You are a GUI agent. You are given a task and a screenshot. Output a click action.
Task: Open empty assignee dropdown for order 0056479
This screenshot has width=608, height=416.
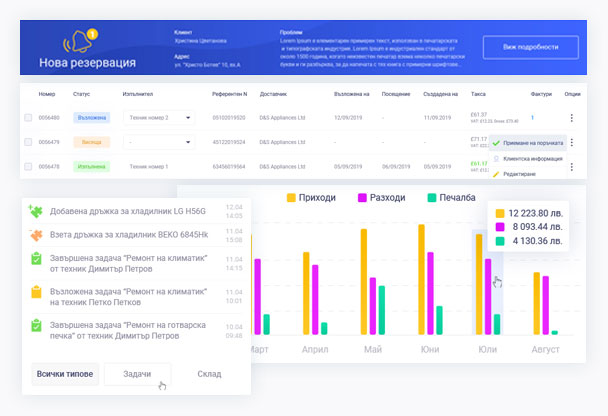point(159,142)
